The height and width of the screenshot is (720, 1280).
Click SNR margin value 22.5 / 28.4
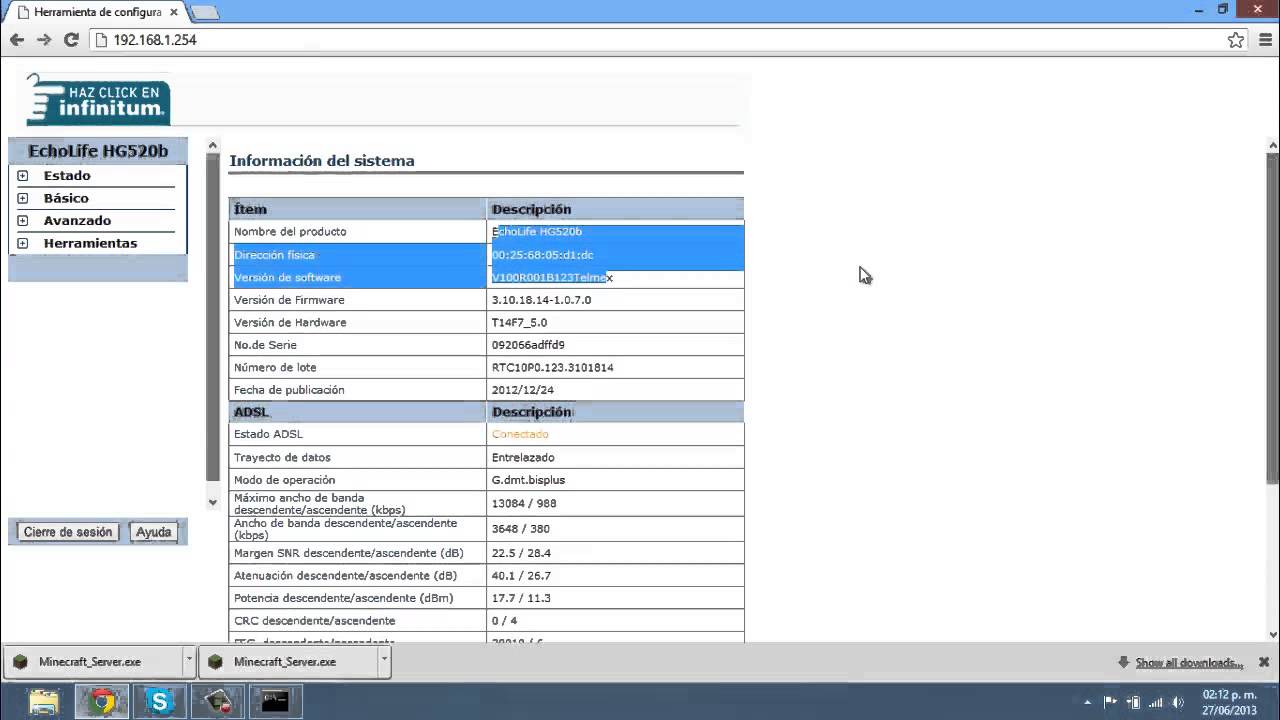click(521, 553)
